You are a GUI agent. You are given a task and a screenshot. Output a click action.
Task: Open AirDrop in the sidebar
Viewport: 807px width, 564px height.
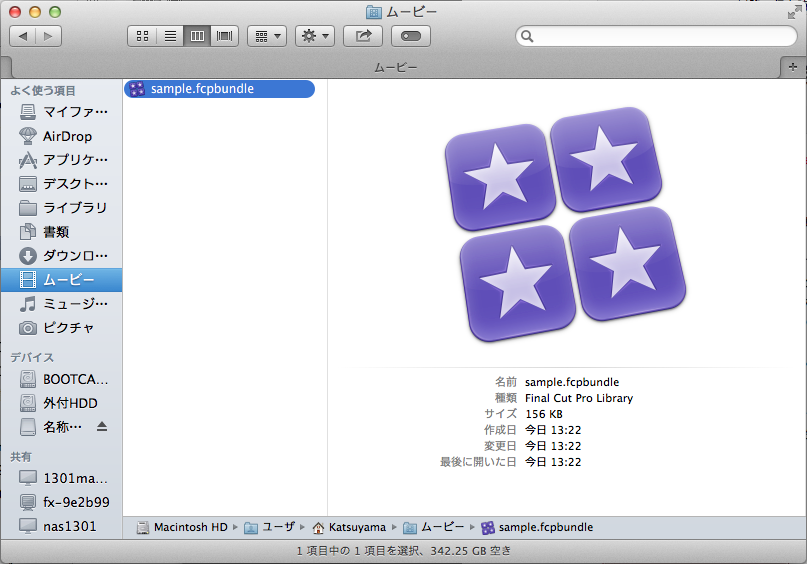[66, 136]
